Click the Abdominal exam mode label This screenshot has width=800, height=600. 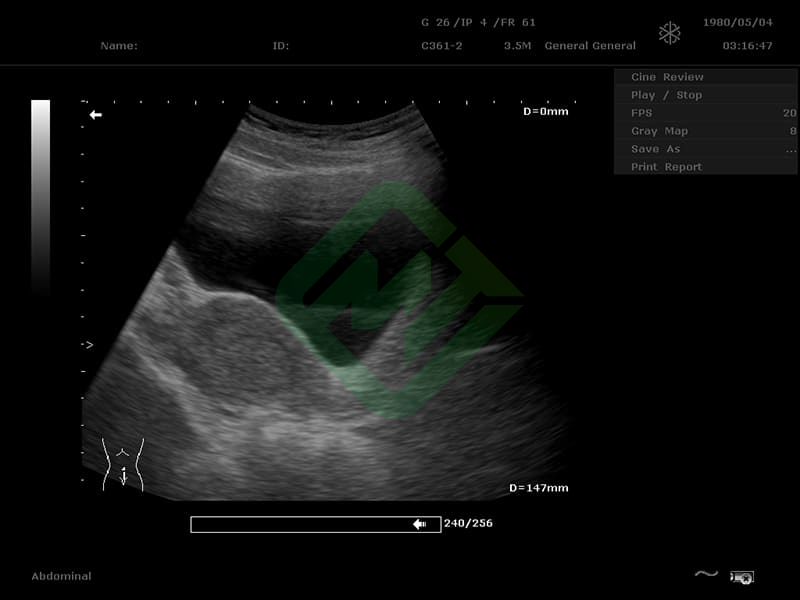tap(61, 576)
